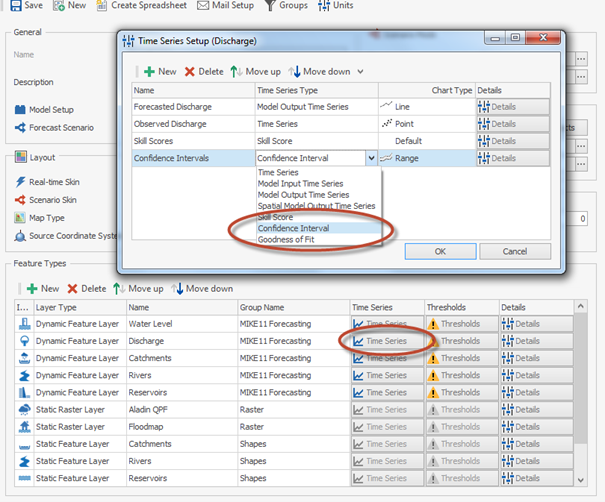This screenshot has width=605, height=502.
Task: Toggle the Time Series Type dropdown arrow
Action: pos(371,158)
